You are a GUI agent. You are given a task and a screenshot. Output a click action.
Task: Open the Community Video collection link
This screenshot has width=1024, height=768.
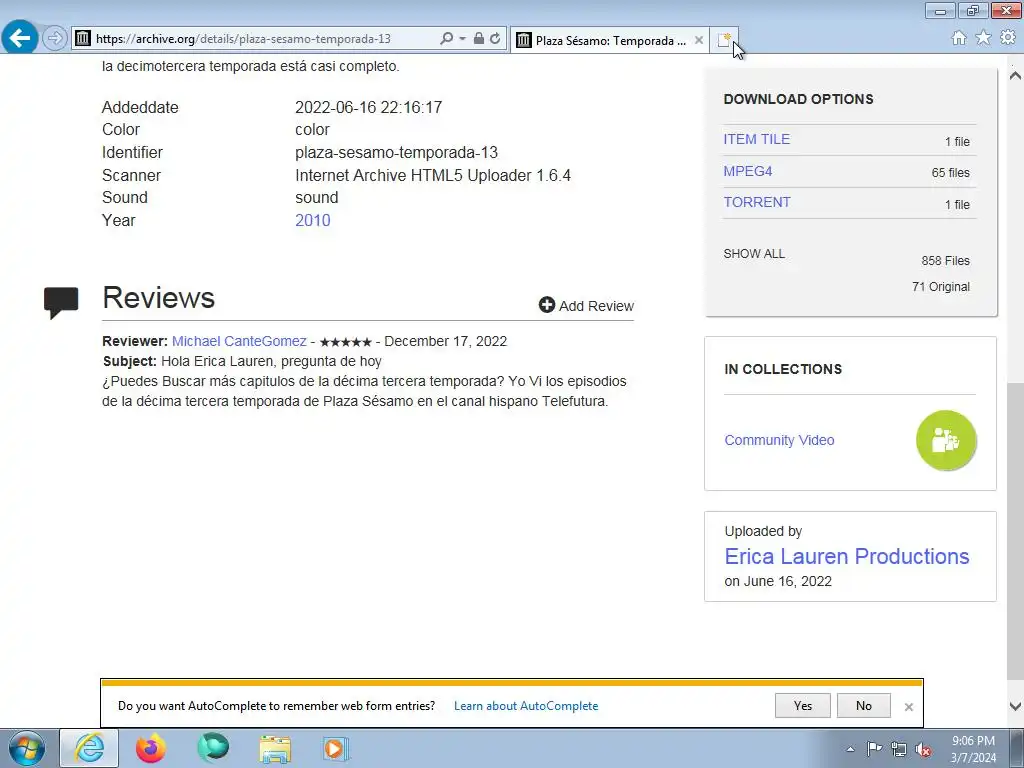tap(779, 440)
